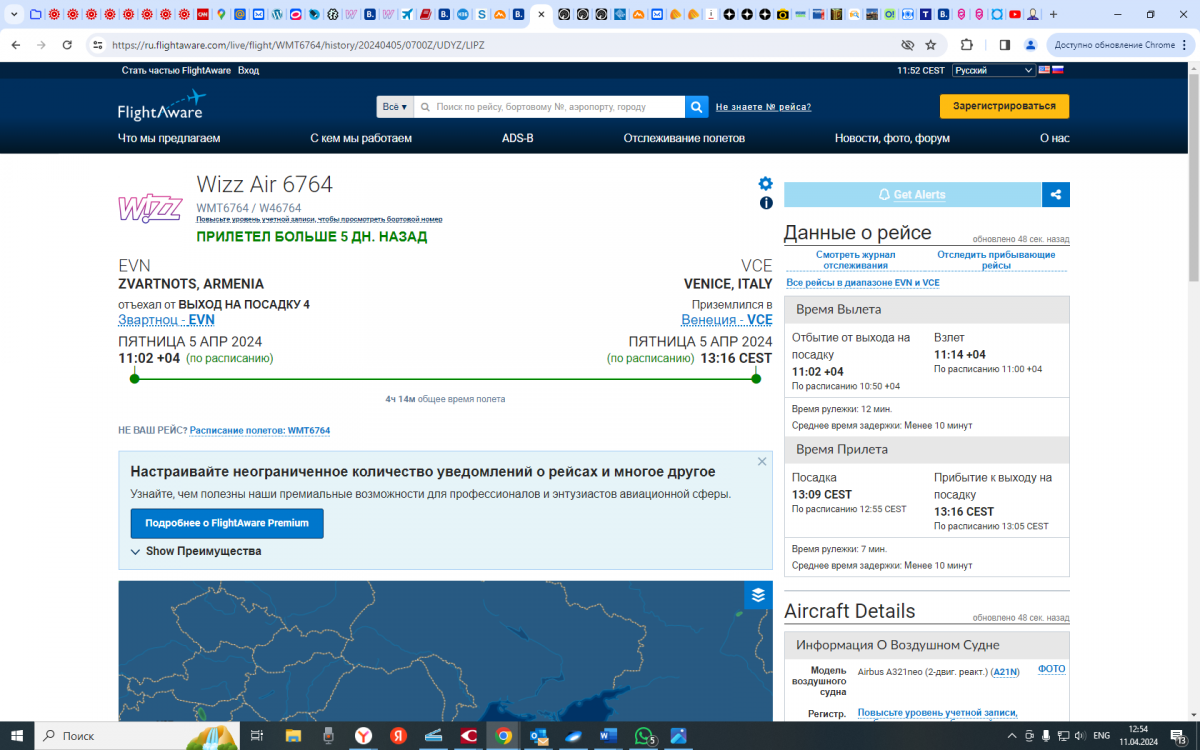Open Chrome side panel icon
The width and height of the screenshot is (1200, 750).
pos(1005,45)
